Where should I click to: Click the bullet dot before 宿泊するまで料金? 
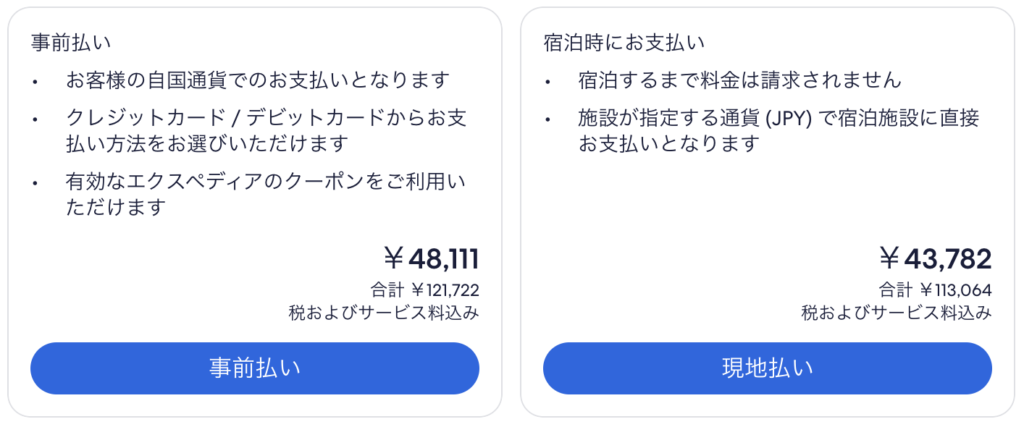click(549, 80)
